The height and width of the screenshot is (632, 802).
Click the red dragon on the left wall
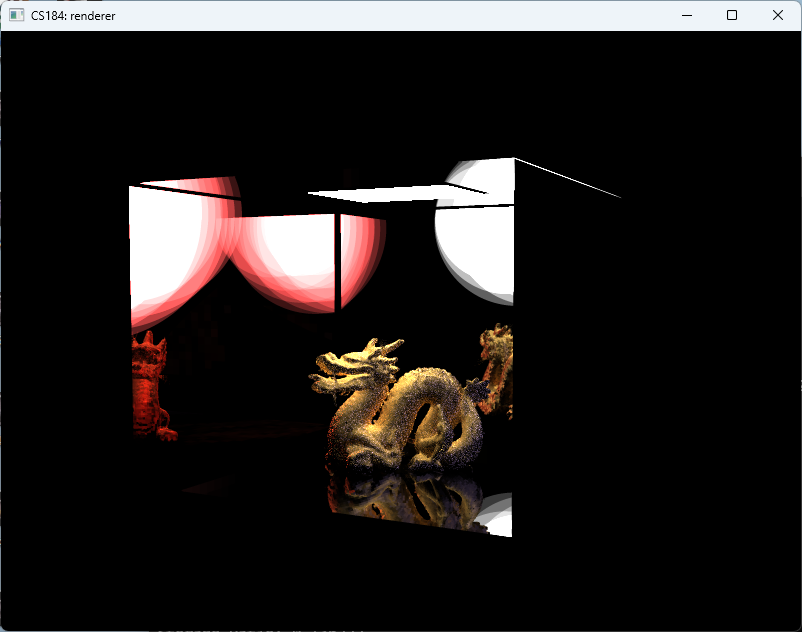point(148,390)
